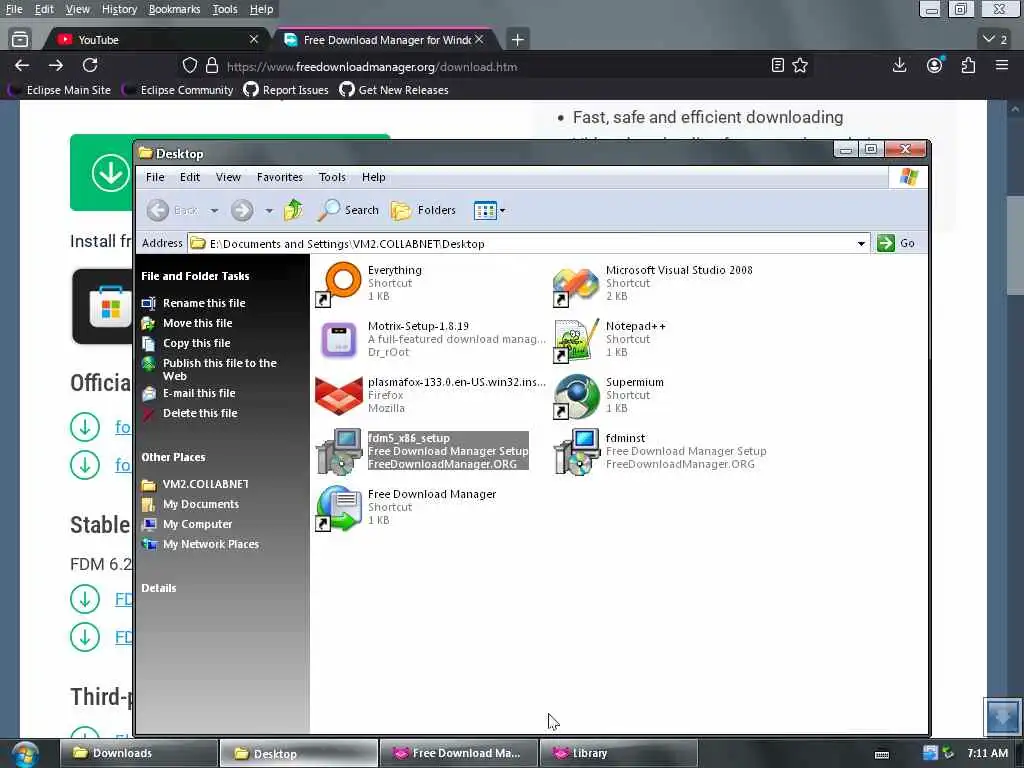1024x768 pixels.
Task: Open the Explorer Tools menu
Action: (x=332, y=177)
